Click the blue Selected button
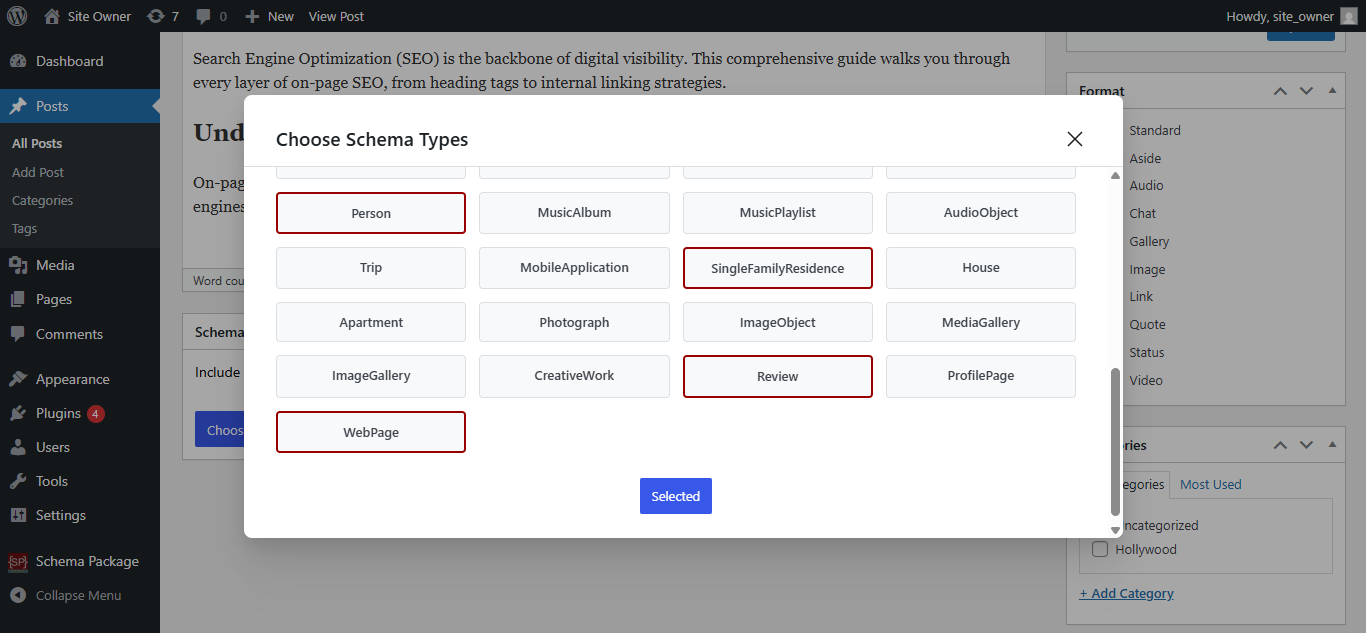Image resolution: width=1366 pixels, height=633 pixels. pyautogui.click(x=676, y=496)
